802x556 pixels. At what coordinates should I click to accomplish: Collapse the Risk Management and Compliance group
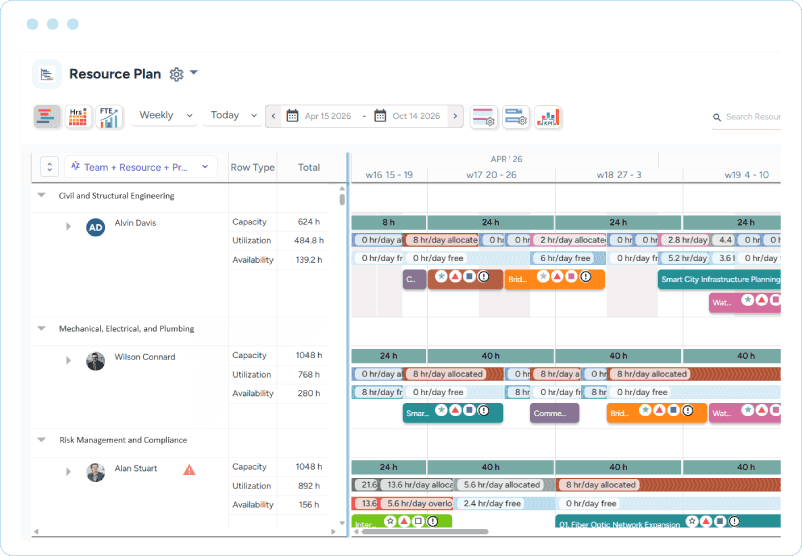click(x=42, y=440)
